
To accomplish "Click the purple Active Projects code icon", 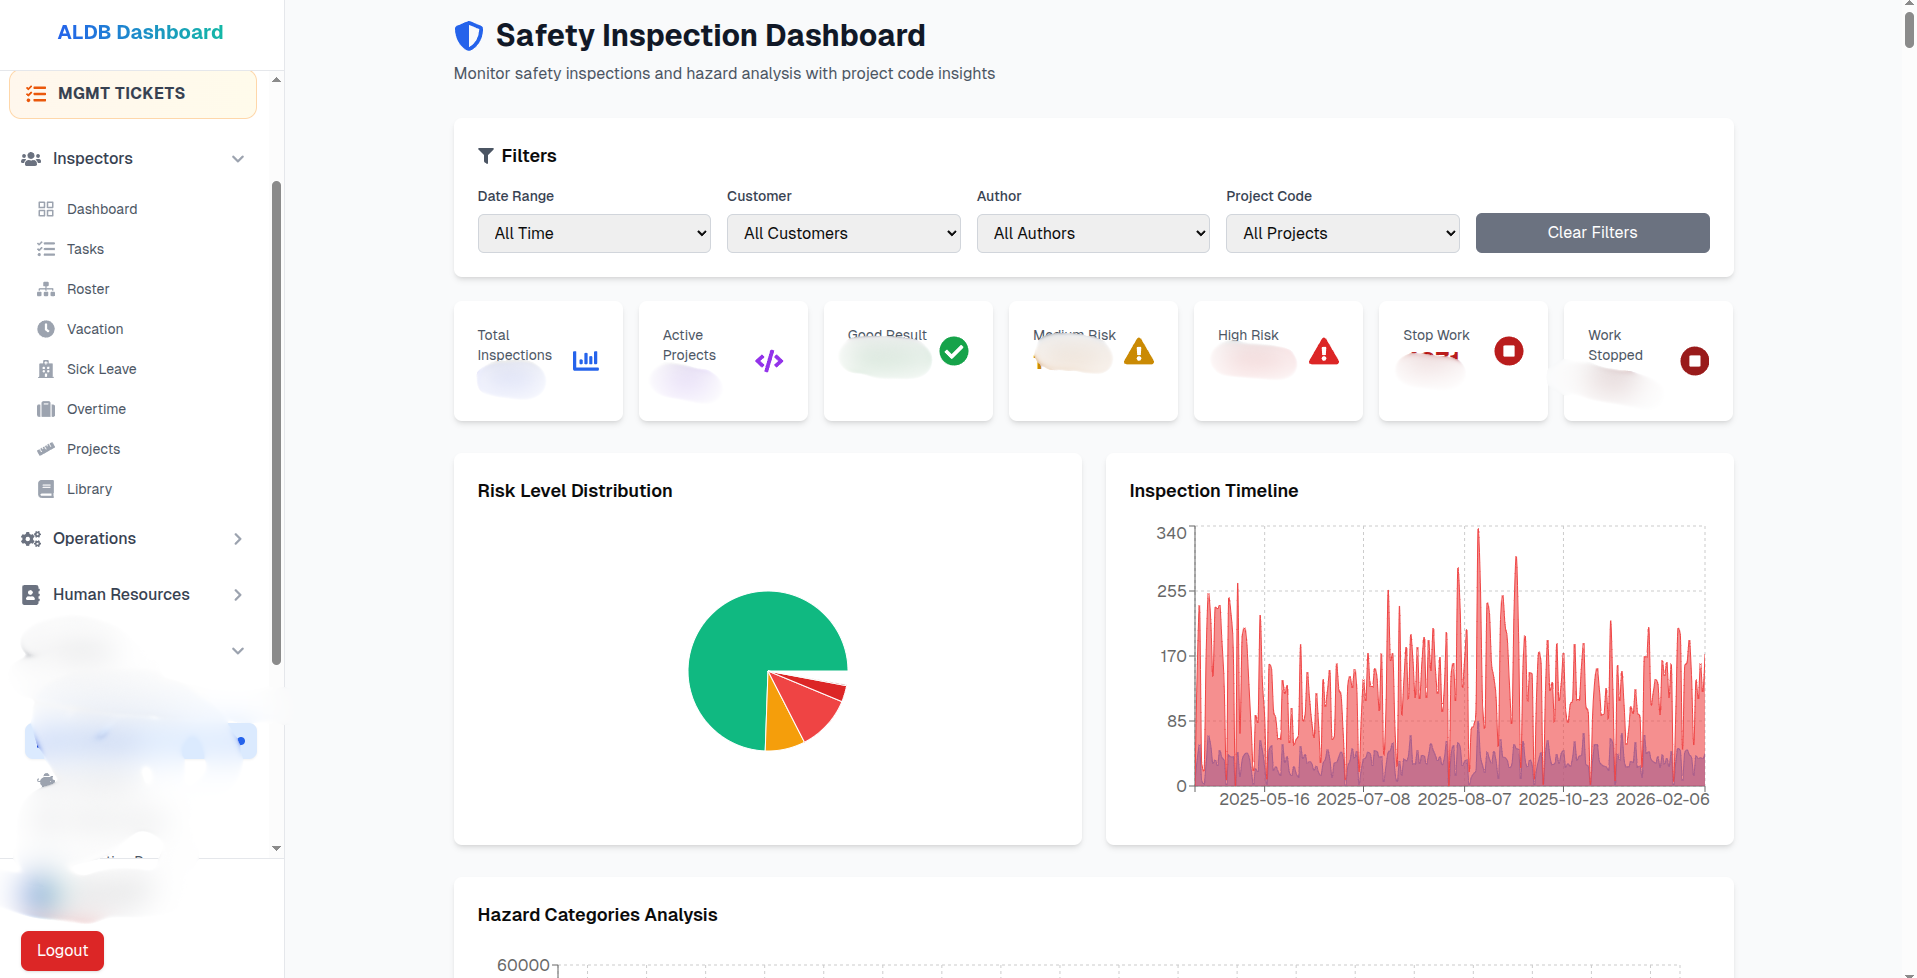I will click(768, 361).
